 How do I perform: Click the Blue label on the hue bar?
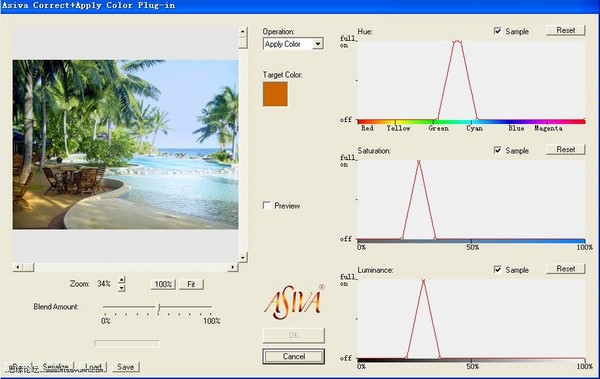[x=516, y=128]
